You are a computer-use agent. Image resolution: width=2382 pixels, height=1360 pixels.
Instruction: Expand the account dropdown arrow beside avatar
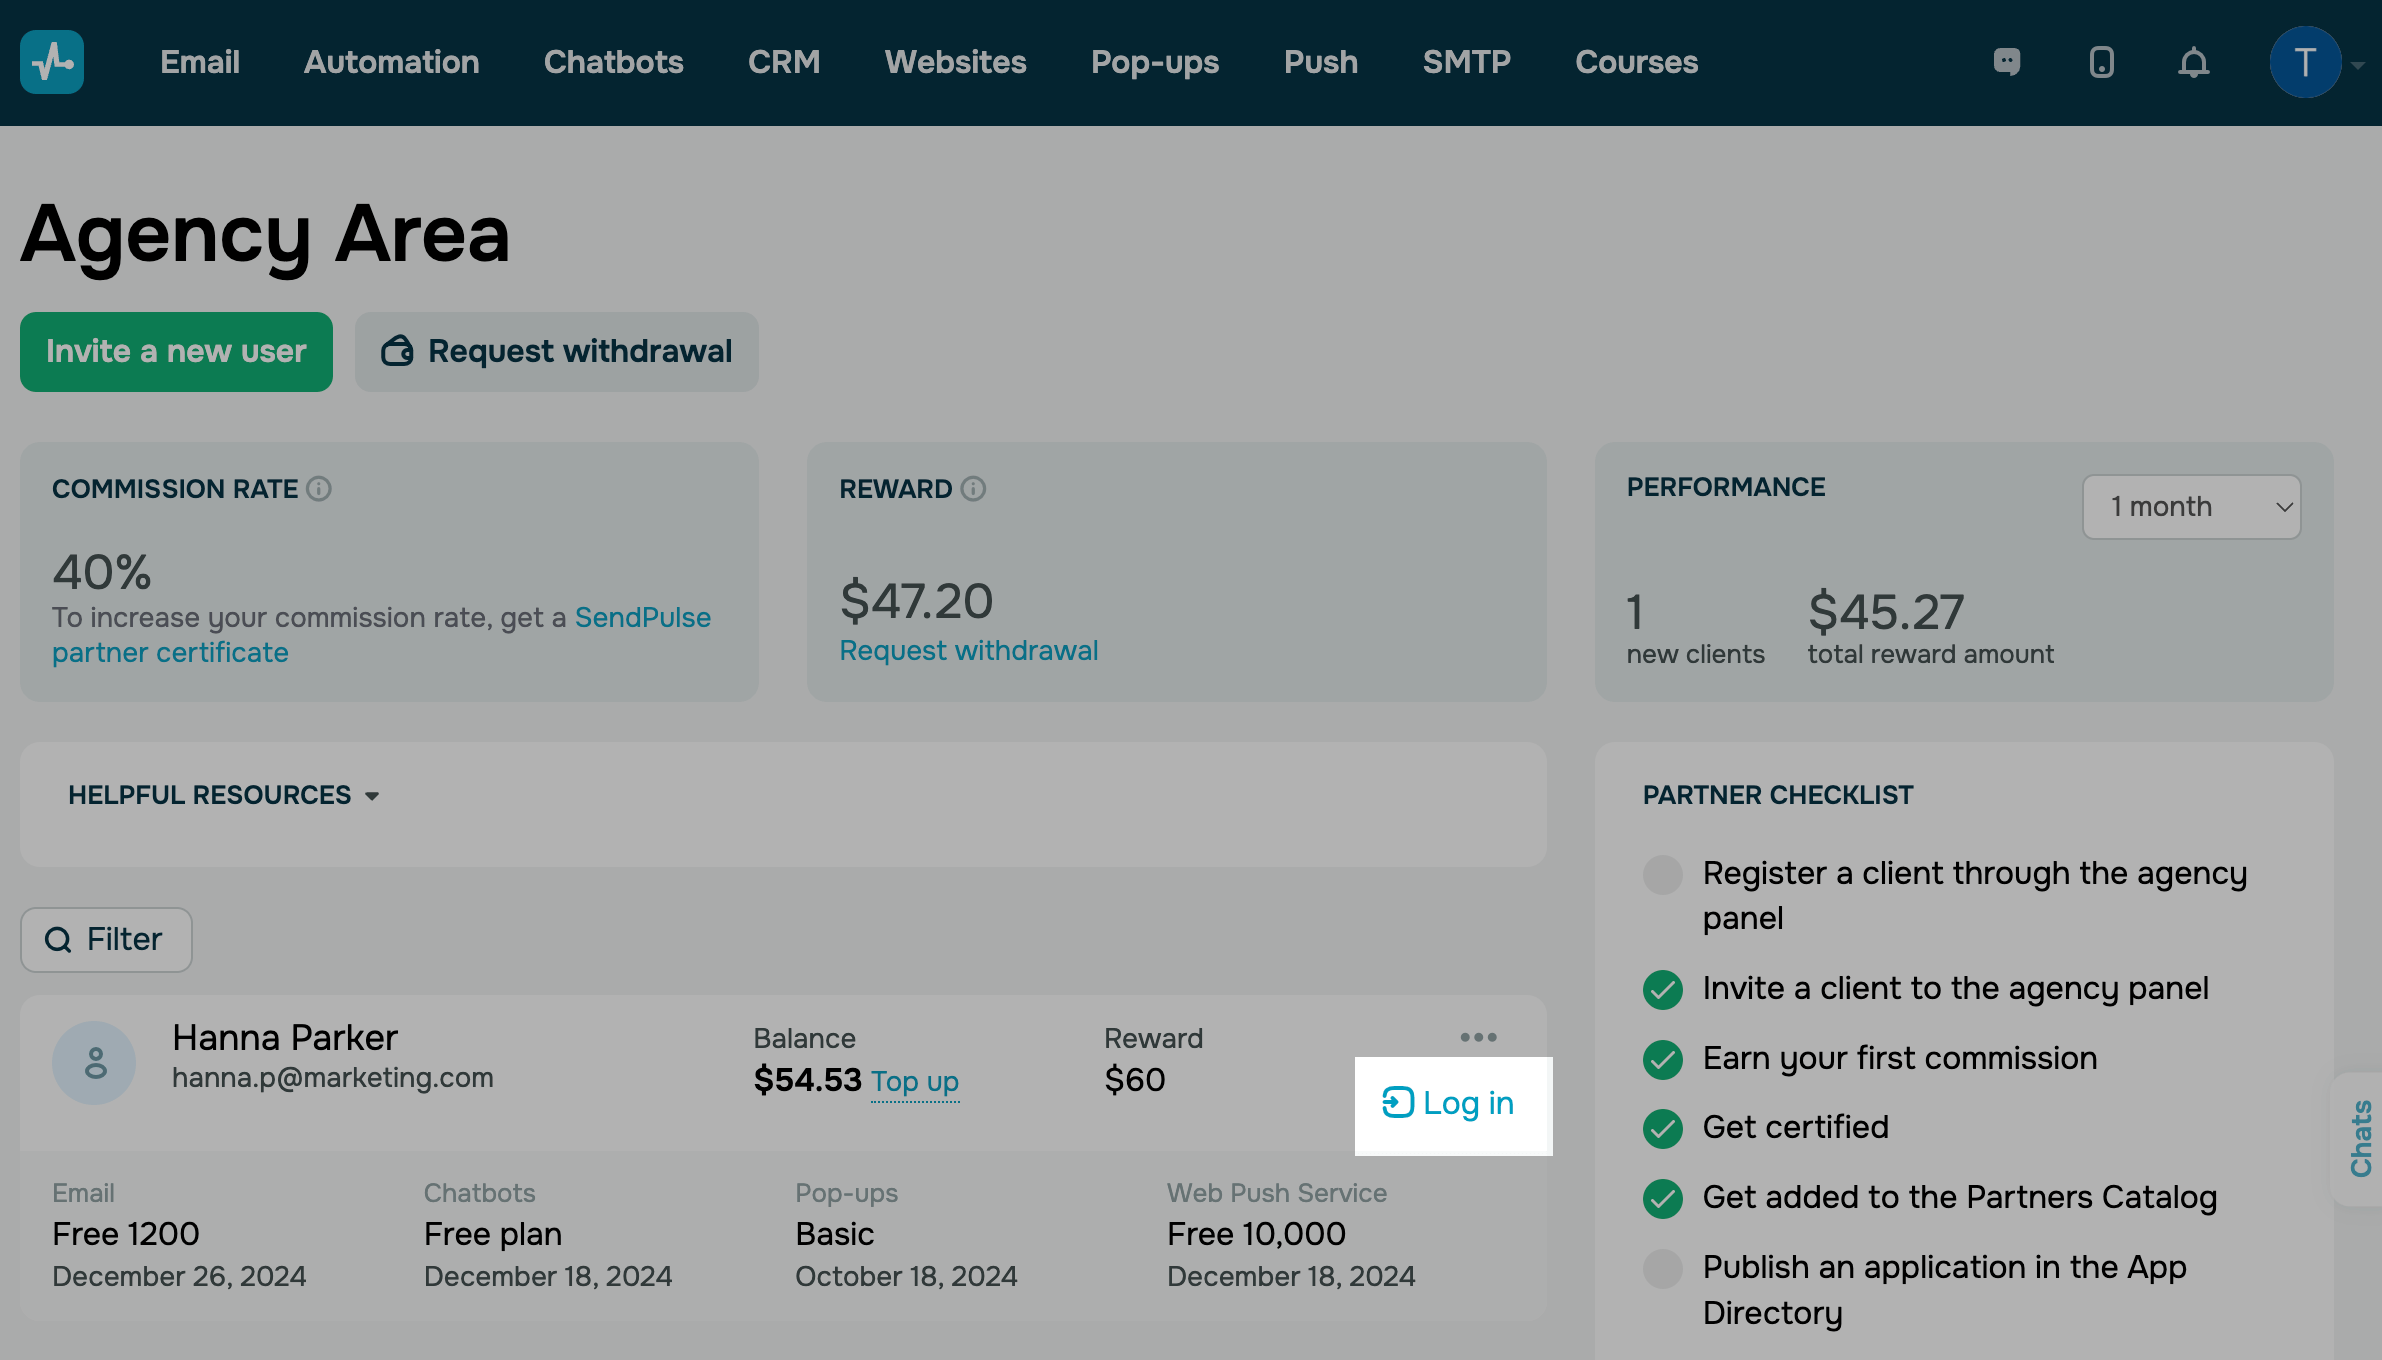point(2358,65)
